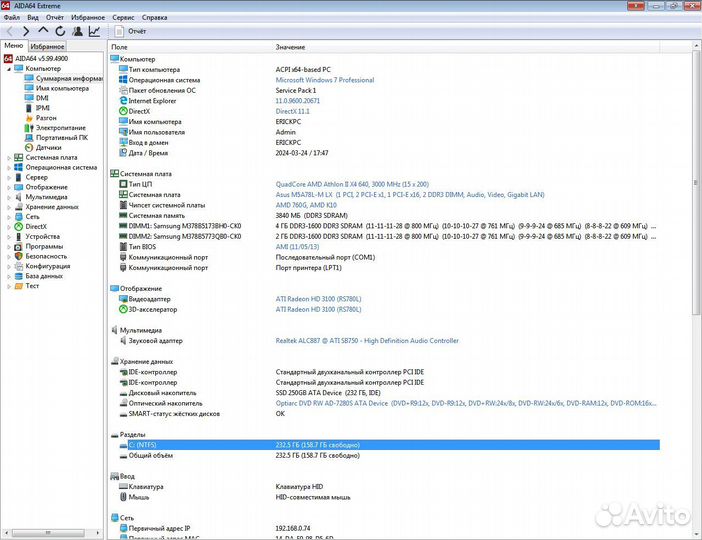
Task: Open the QuadCore AMD Athlon II X4 640 link
Action: click(352, 184)
